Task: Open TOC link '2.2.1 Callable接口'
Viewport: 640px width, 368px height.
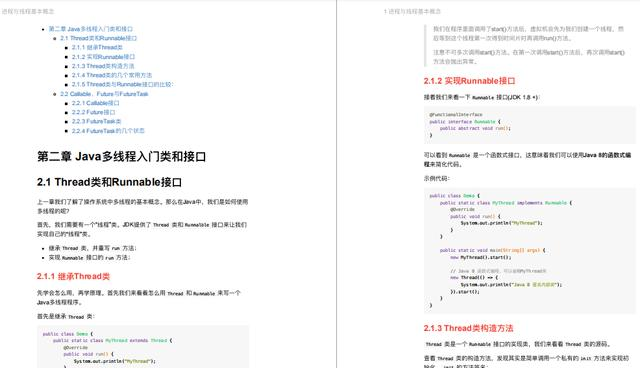Action: click(x=96, y=103)
